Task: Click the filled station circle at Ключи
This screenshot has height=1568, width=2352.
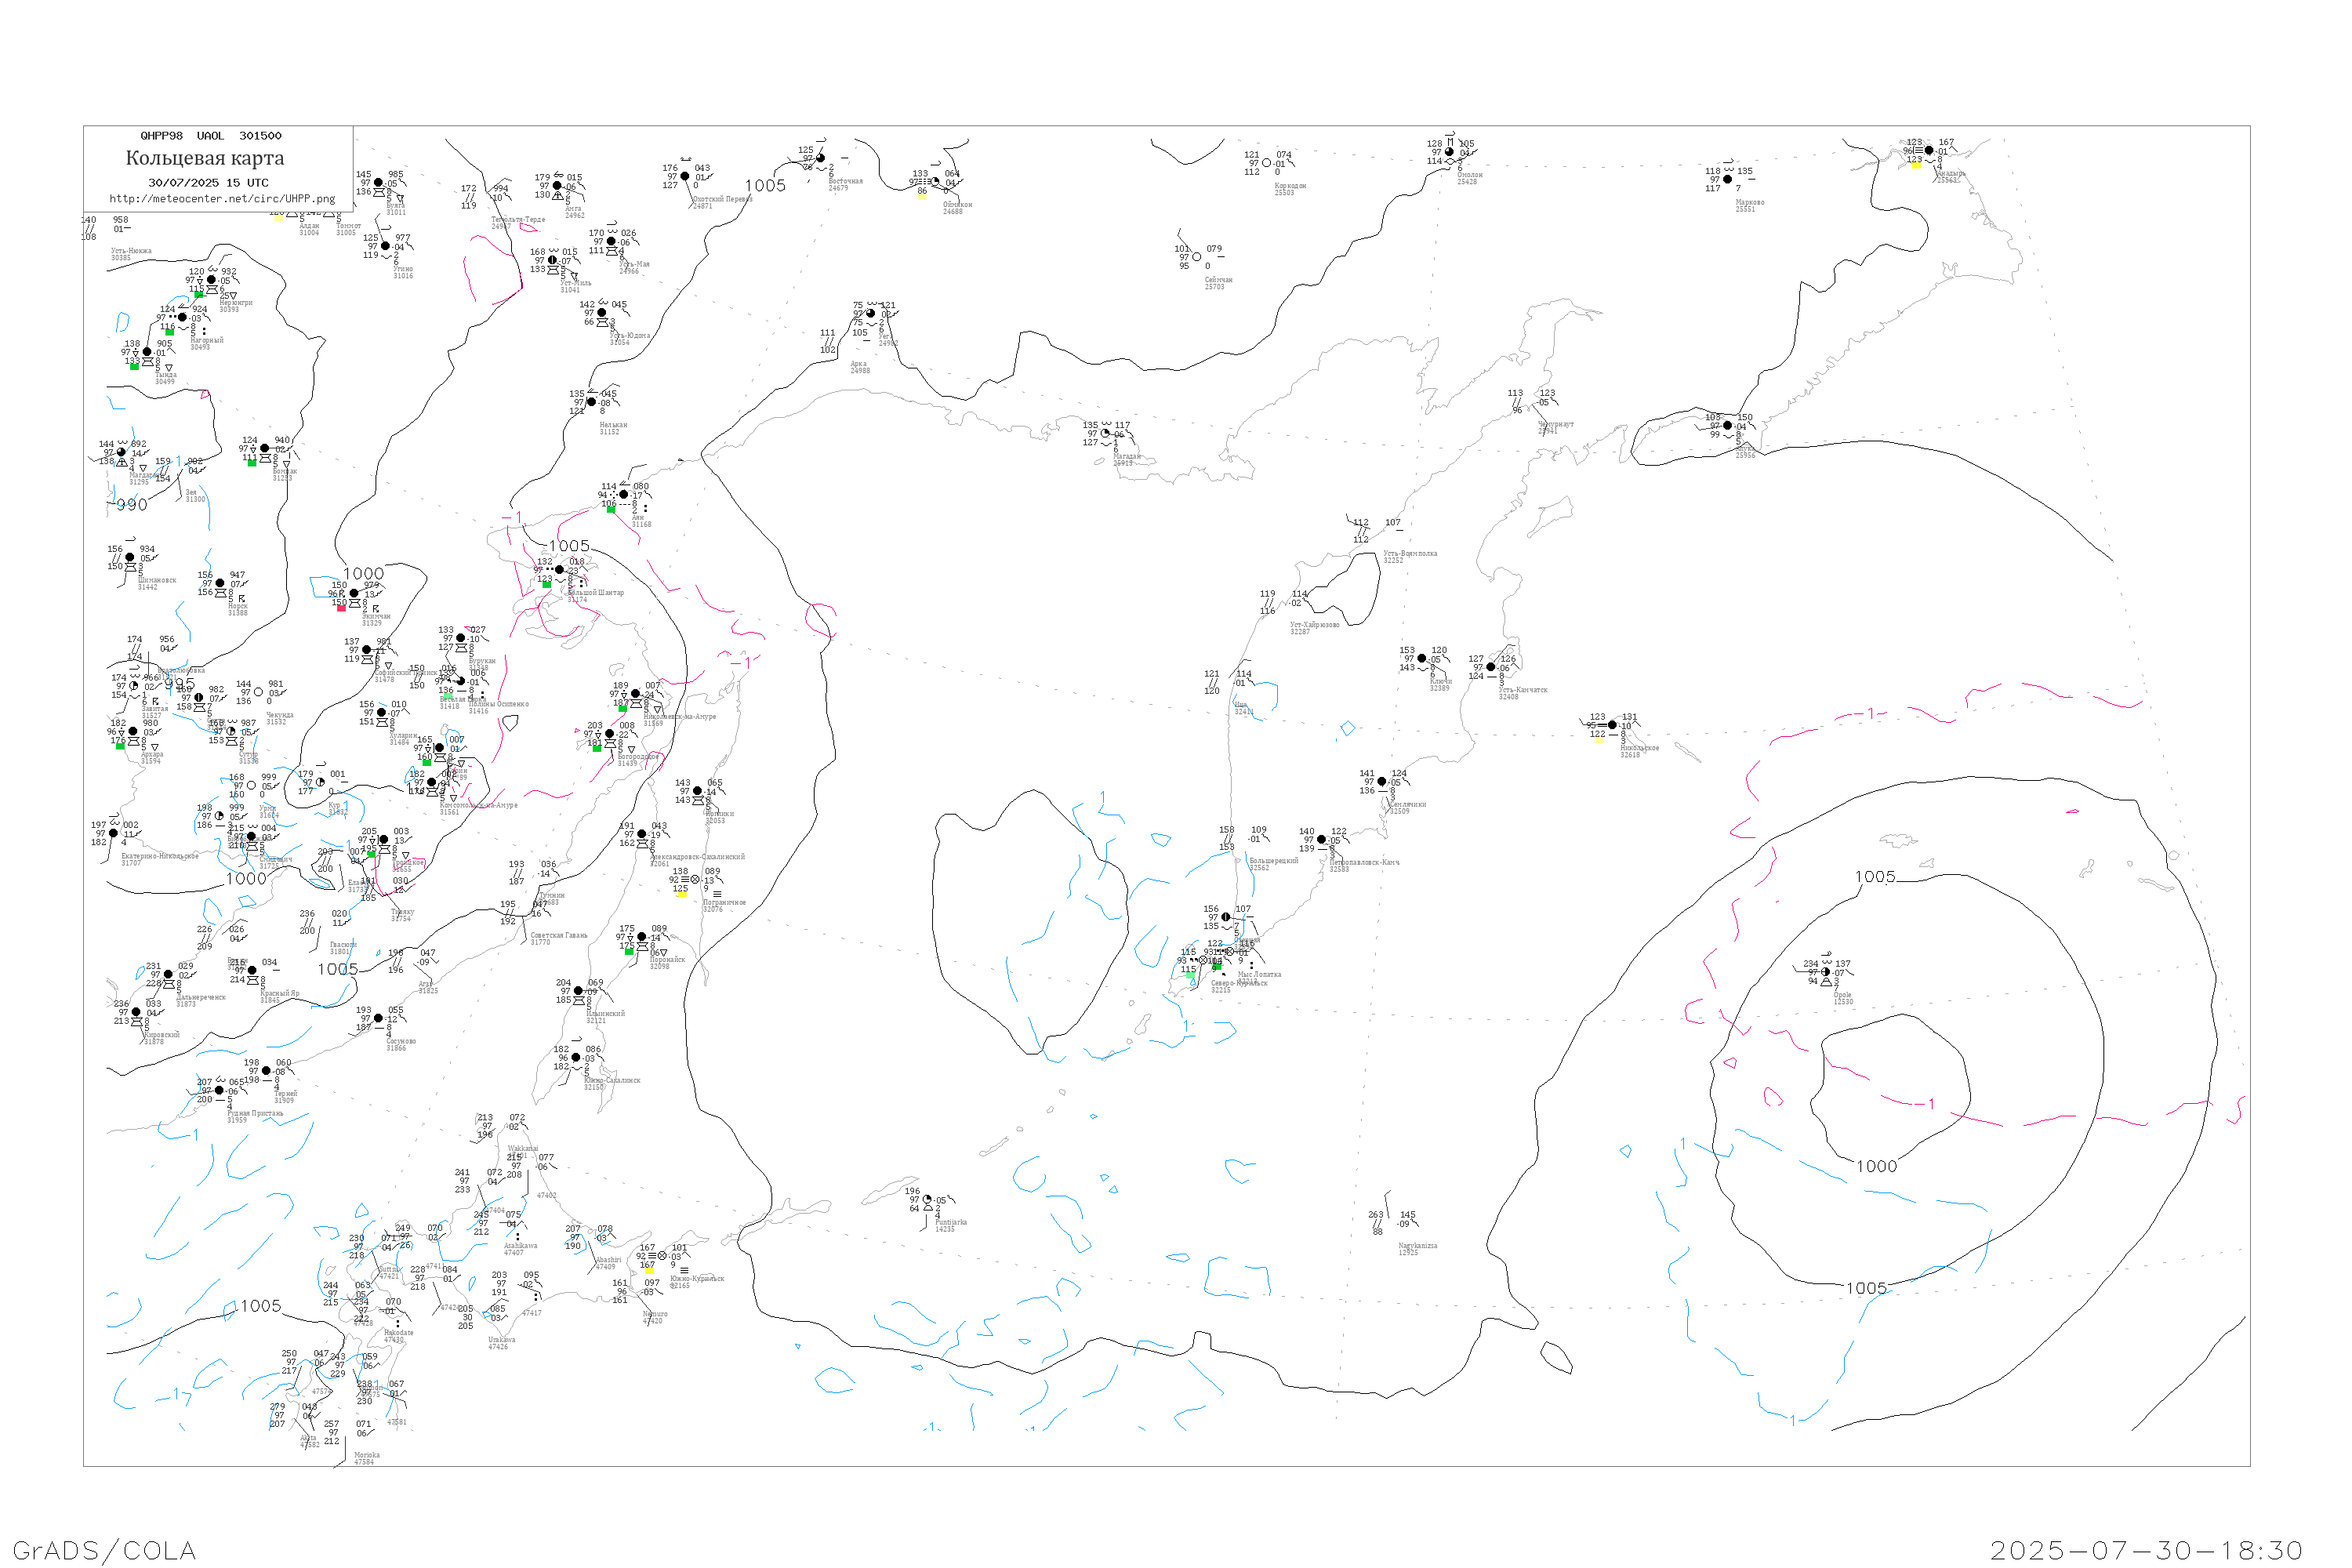Action: click(1422, 658)
